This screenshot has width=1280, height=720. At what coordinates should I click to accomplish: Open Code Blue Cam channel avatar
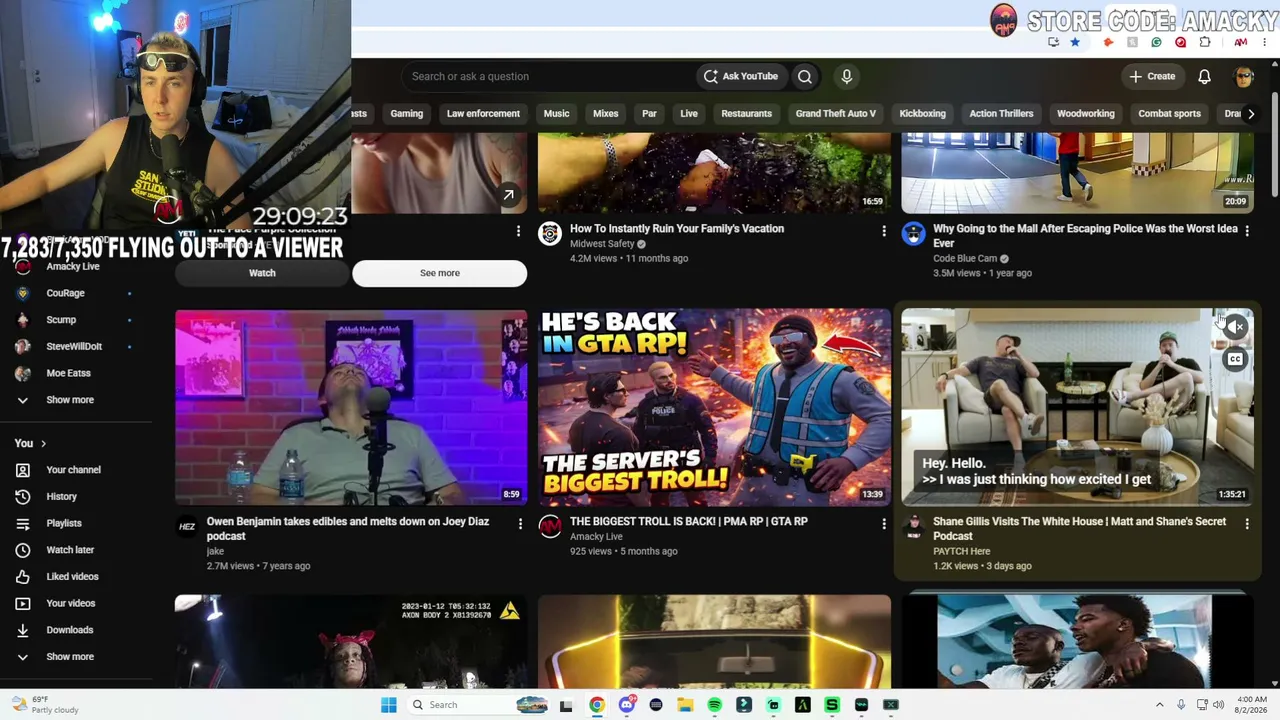tap(913, 233)
